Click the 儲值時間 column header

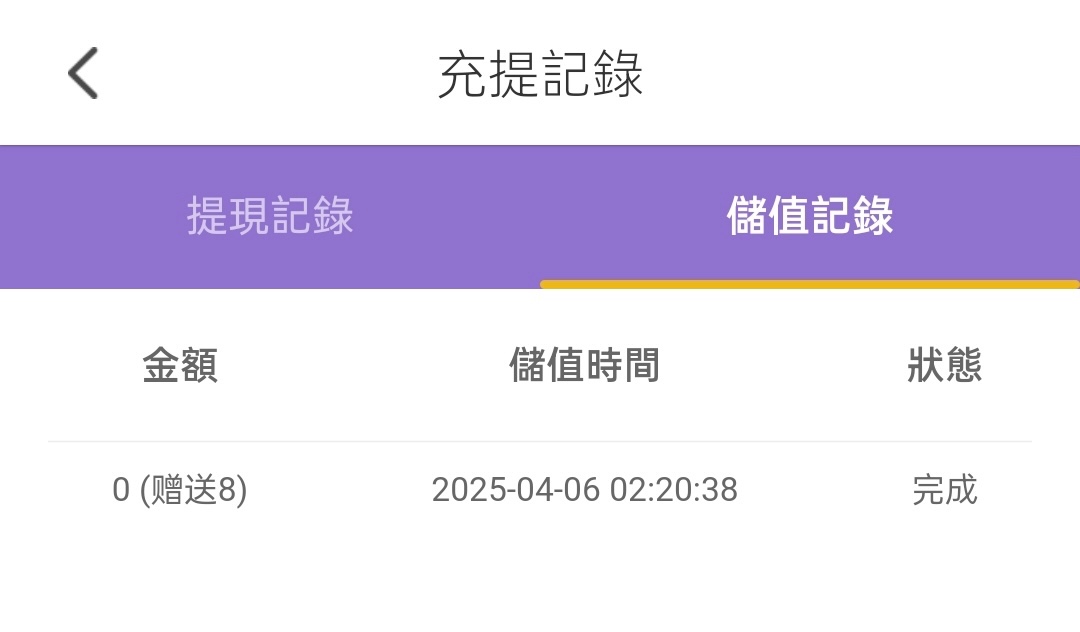(x=584, y=366)
